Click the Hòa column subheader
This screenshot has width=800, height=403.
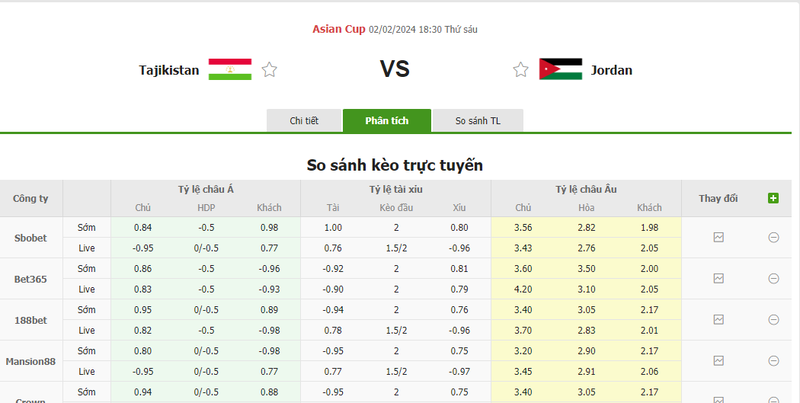(x=586, y=208)
